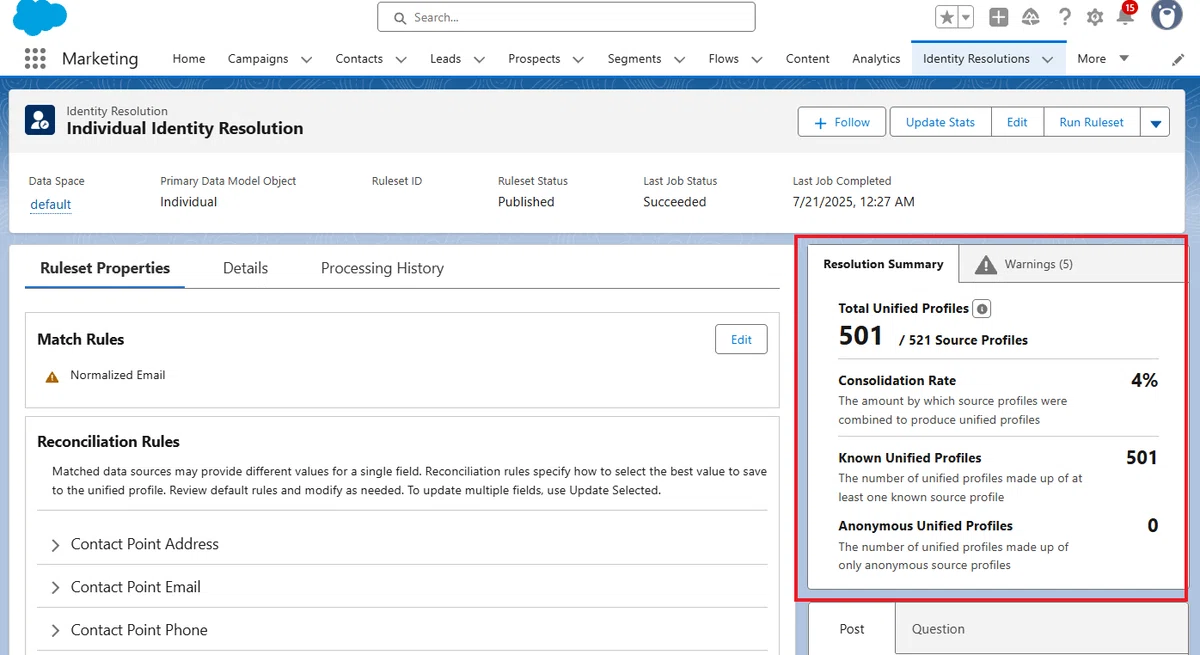The image size is (1200, 655).
Task: Open the Help question mark icon
Action: coord(1065,17)
